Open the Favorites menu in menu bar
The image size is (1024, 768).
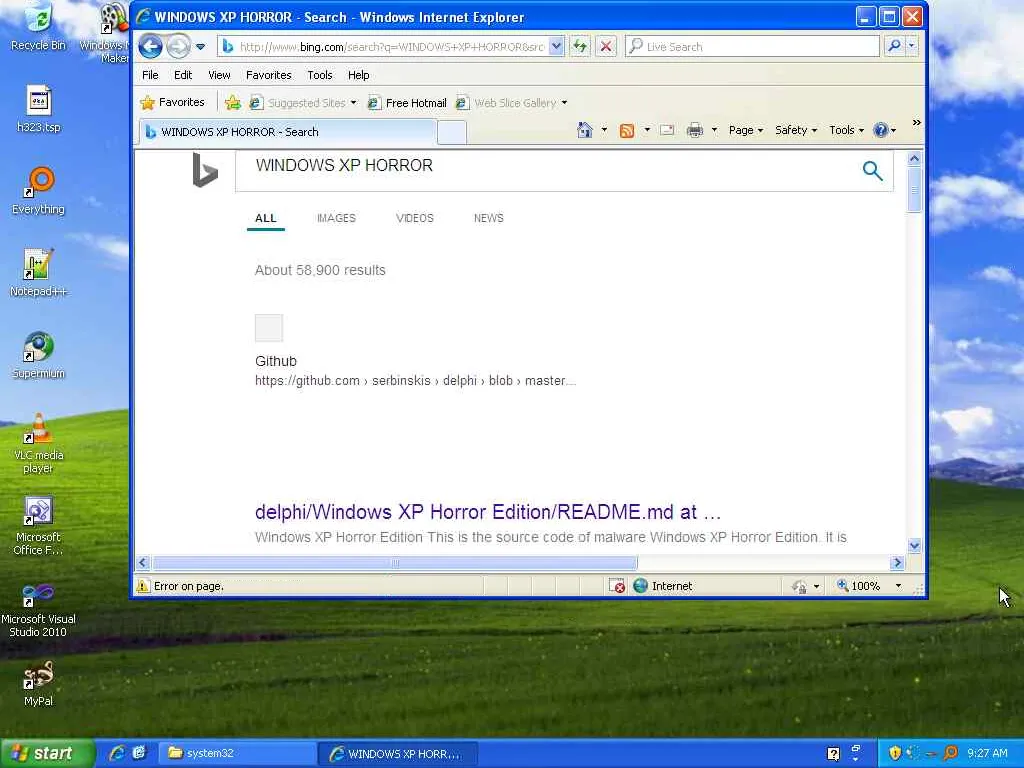pyautogui.click(x=268, y=75)
